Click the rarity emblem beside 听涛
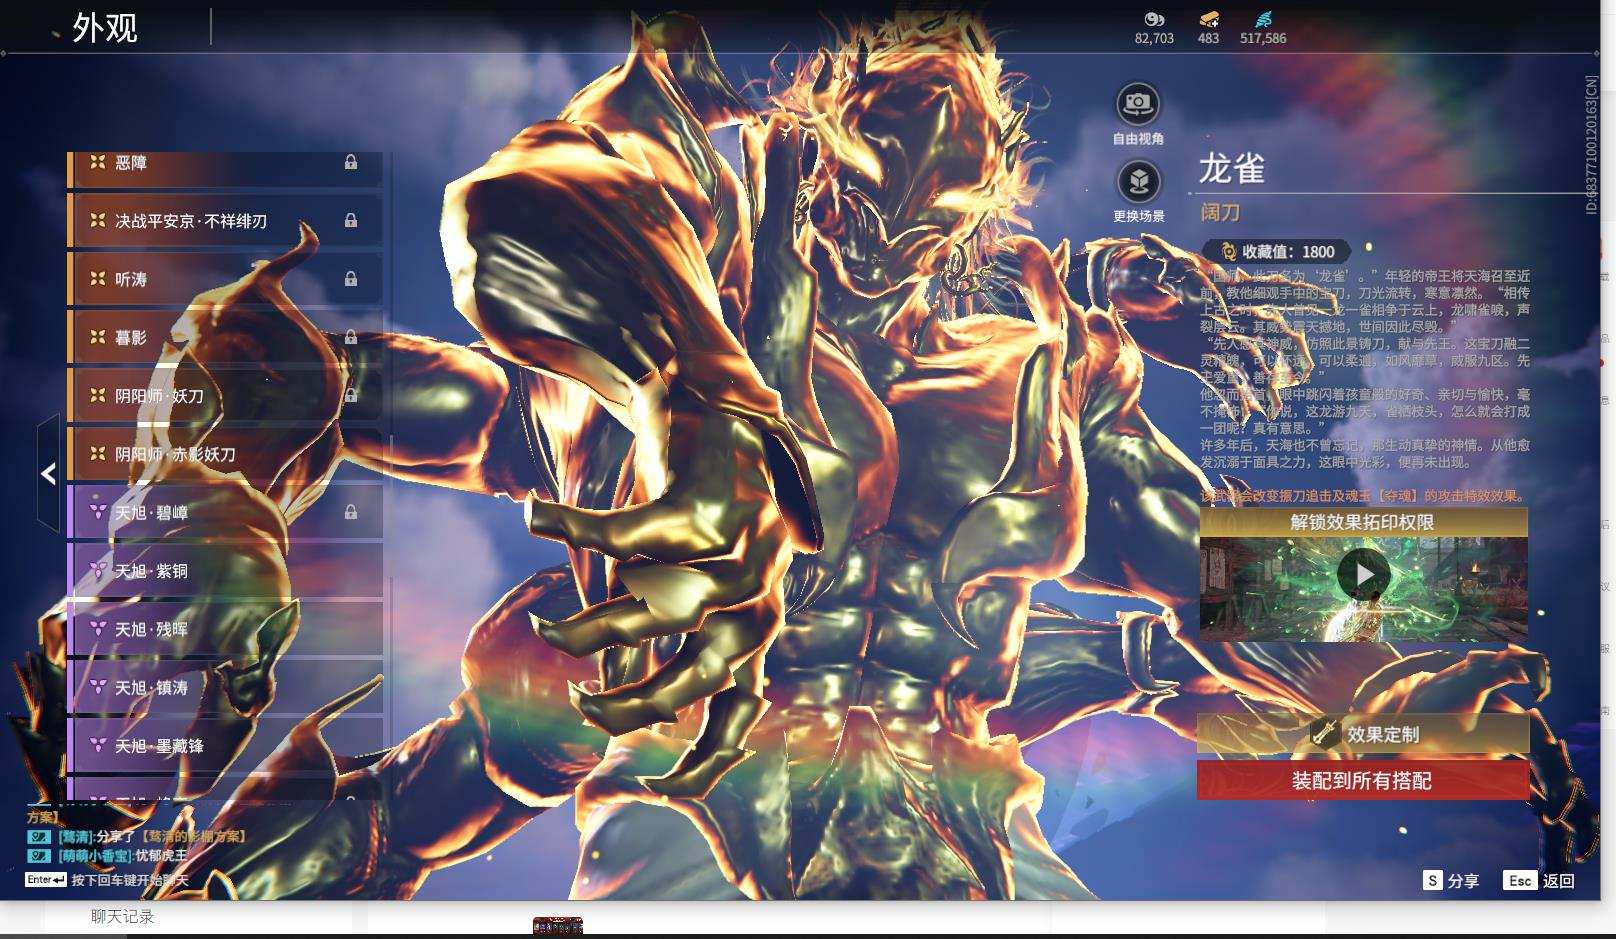This screenshot has height=939, width=1616. click(97, 279)
